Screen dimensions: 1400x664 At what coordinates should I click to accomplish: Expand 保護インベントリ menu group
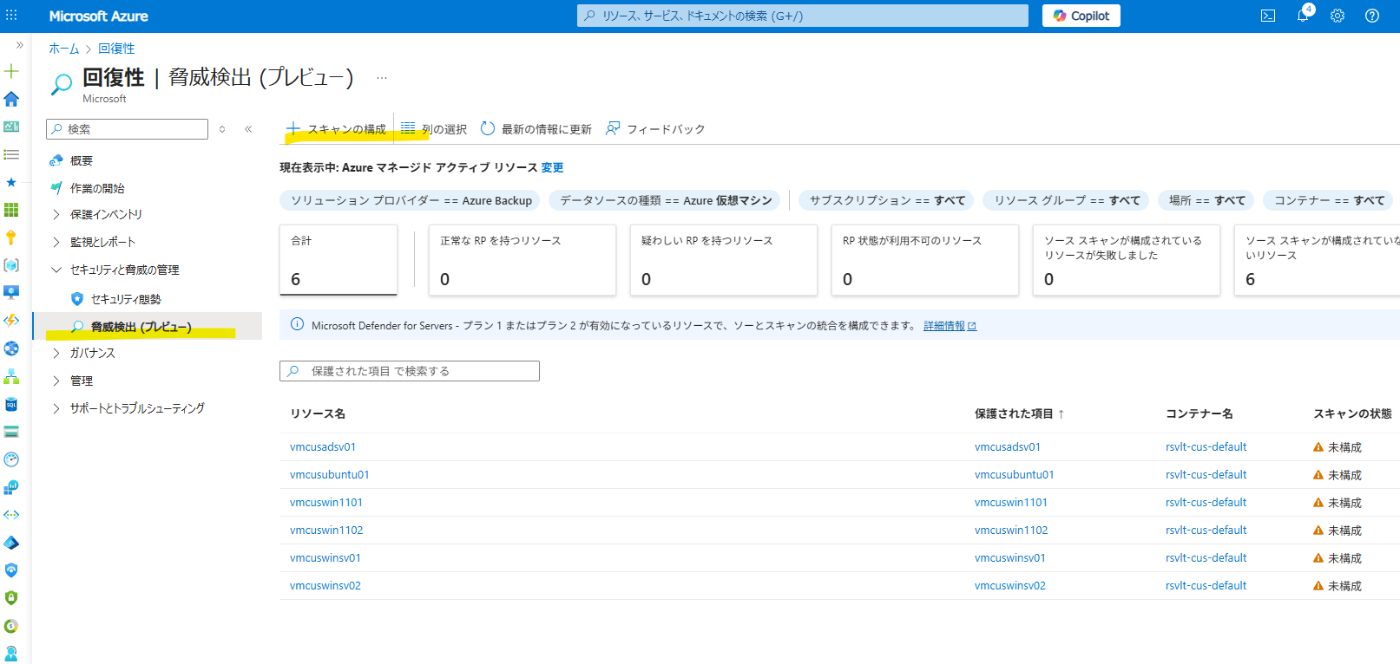[x=56, y=214]
